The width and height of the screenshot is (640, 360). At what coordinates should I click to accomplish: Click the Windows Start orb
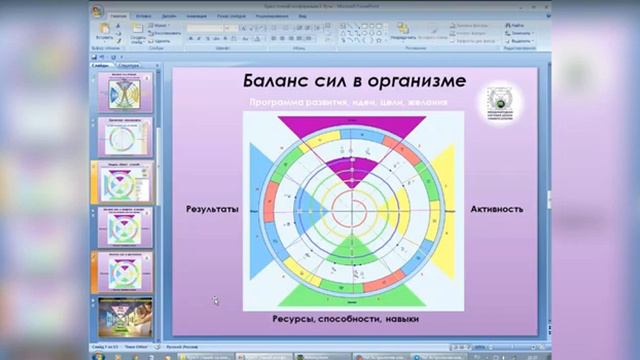(x=98, y=356)
